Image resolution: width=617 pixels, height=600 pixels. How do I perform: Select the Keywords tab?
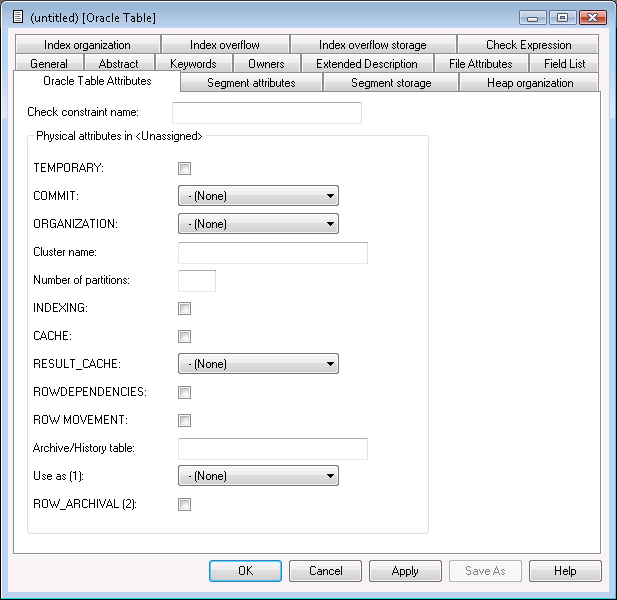(x=193, y=64)
